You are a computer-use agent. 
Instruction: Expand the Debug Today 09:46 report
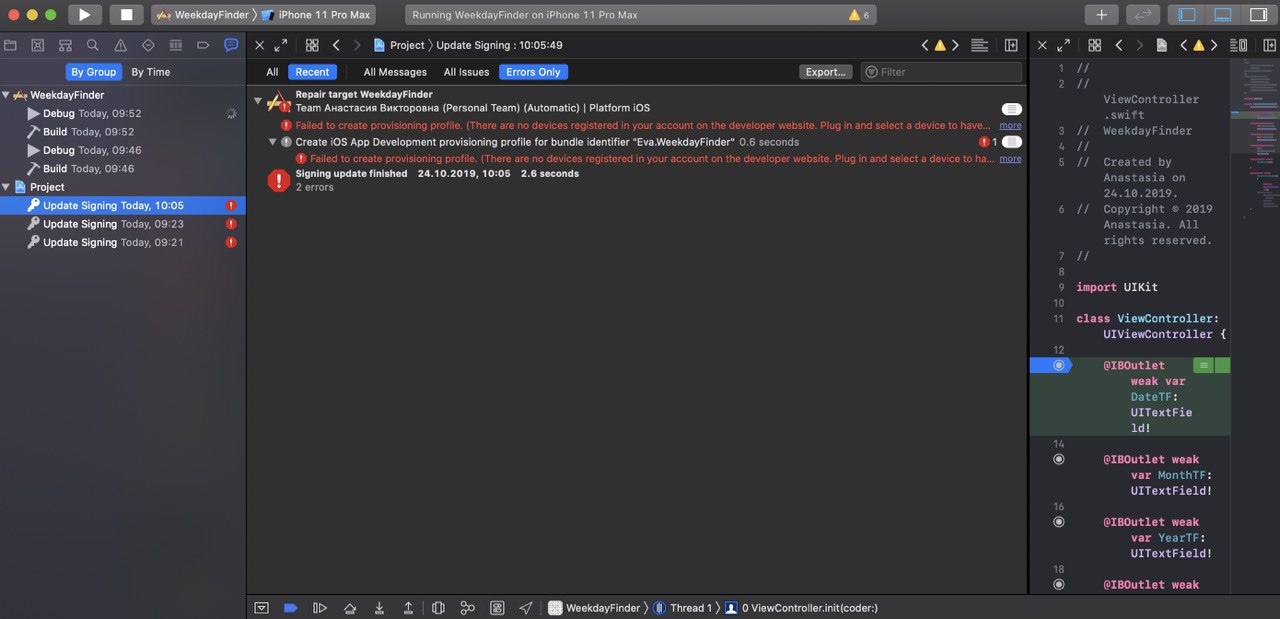pyautogui.click(x=32, y=150)
